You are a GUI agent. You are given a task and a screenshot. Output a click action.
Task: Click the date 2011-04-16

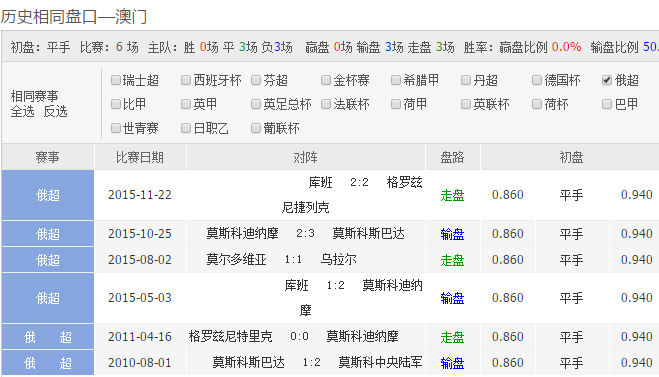140,337
